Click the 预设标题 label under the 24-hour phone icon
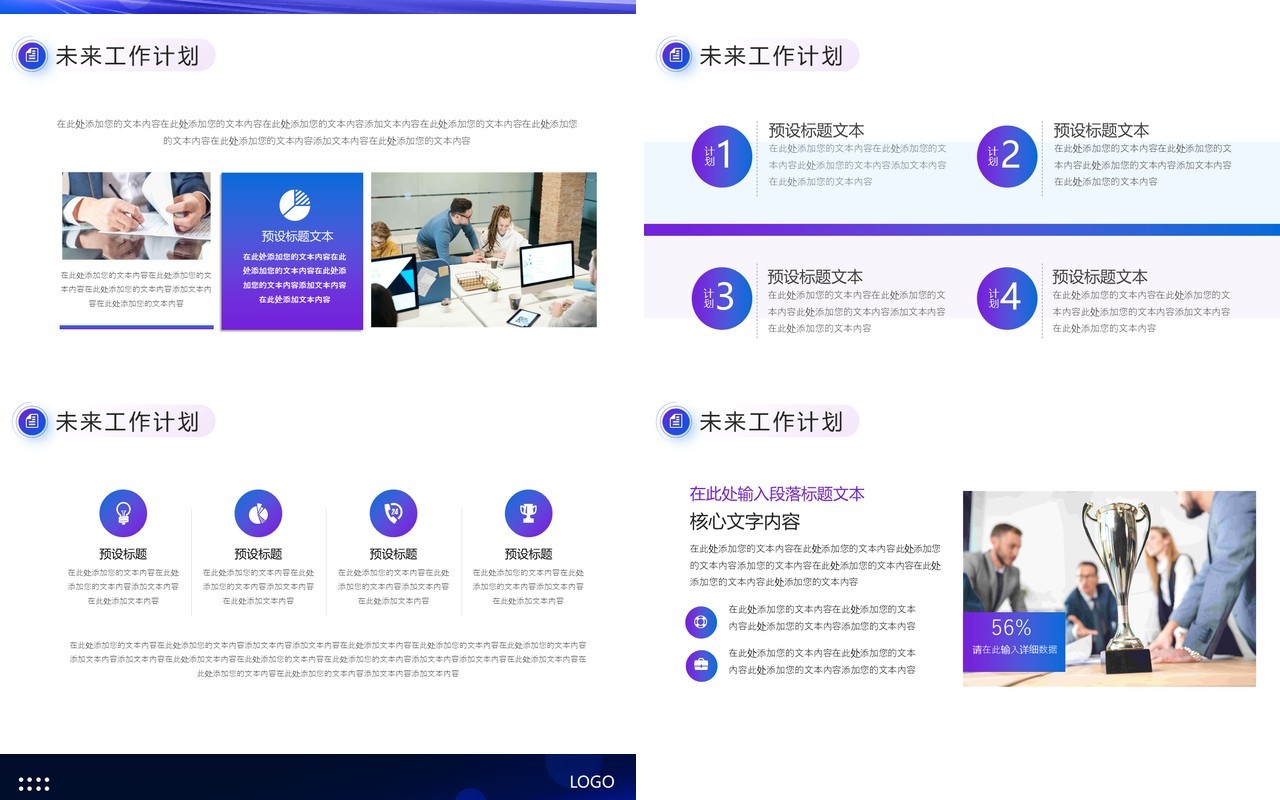The height and width of the screenshot is (800, 1280). coord(393,554)
